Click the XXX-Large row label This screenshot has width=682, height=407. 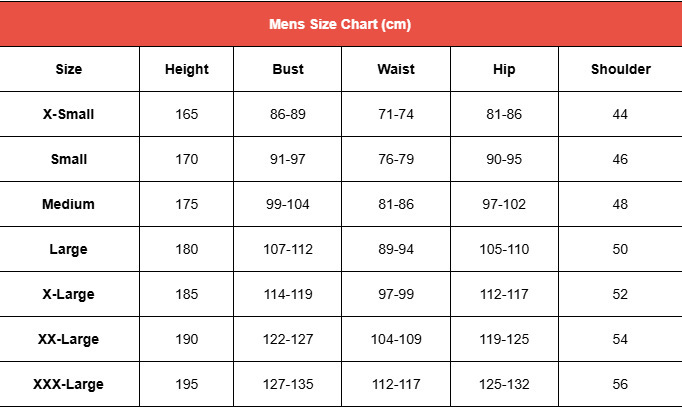(x=69, y=384)
